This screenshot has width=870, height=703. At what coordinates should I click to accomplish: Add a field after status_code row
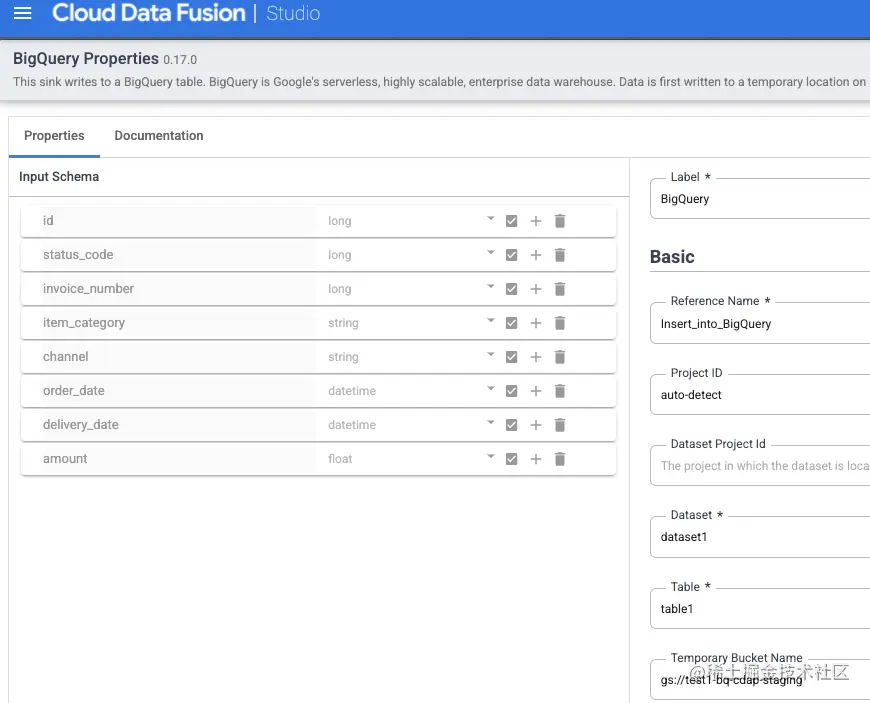point(535,255)
